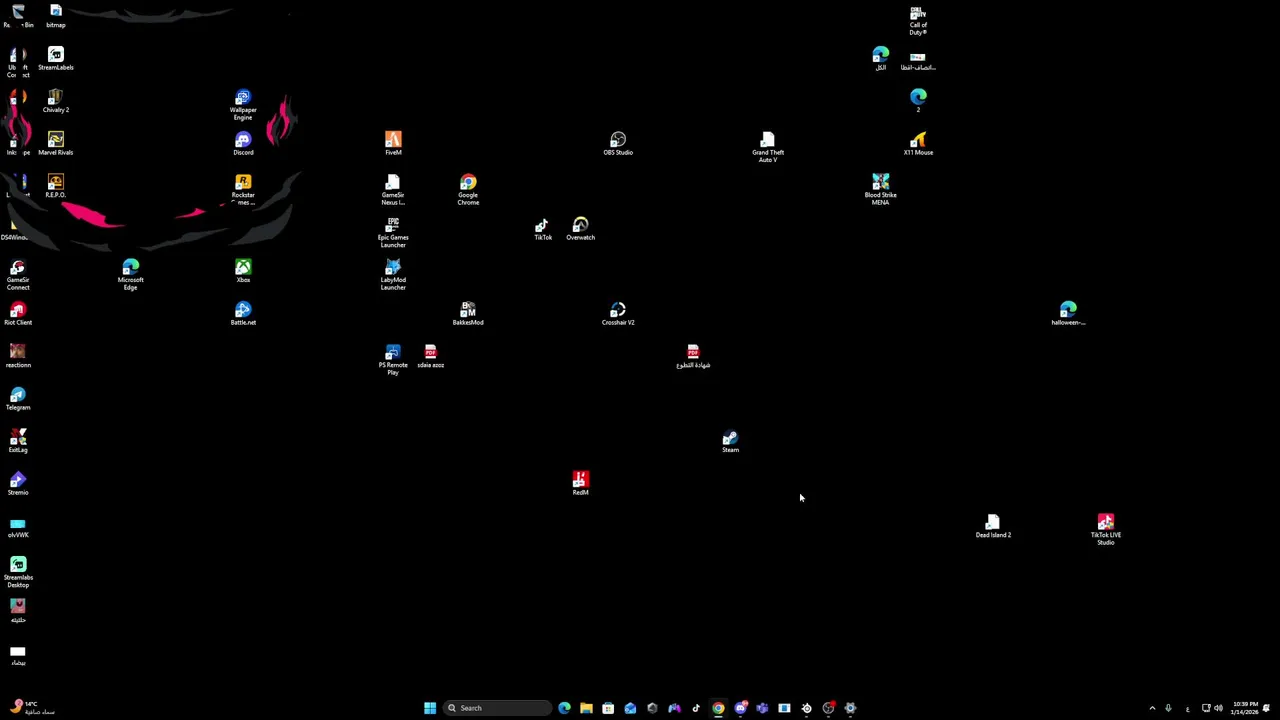Image resolution: width=1280 pixels, height=720 pixels.
Task: Open the Battle.net desktop shortcut
Action: [243, 313]
